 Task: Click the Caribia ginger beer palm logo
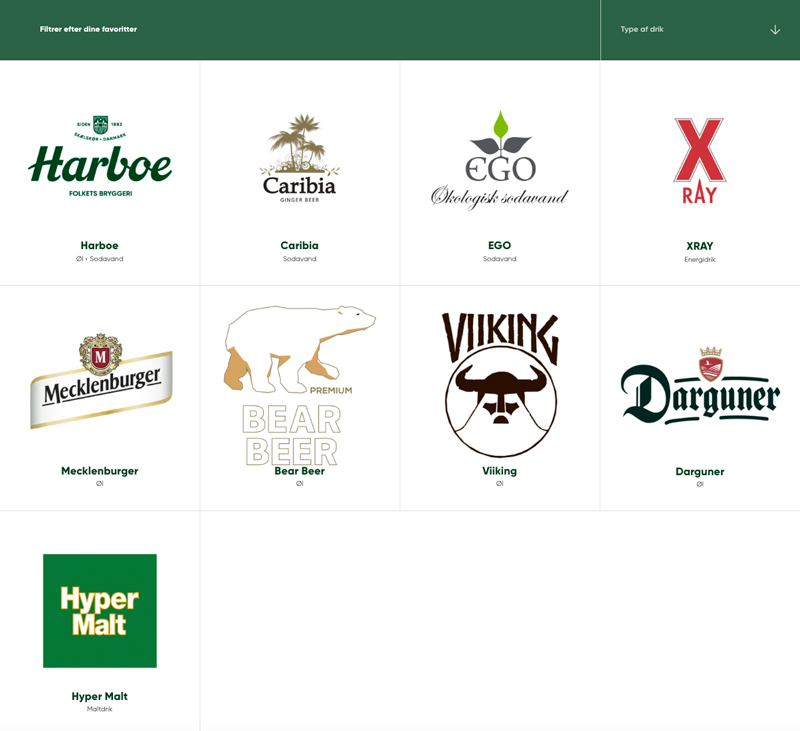click(x=300, y=160)
